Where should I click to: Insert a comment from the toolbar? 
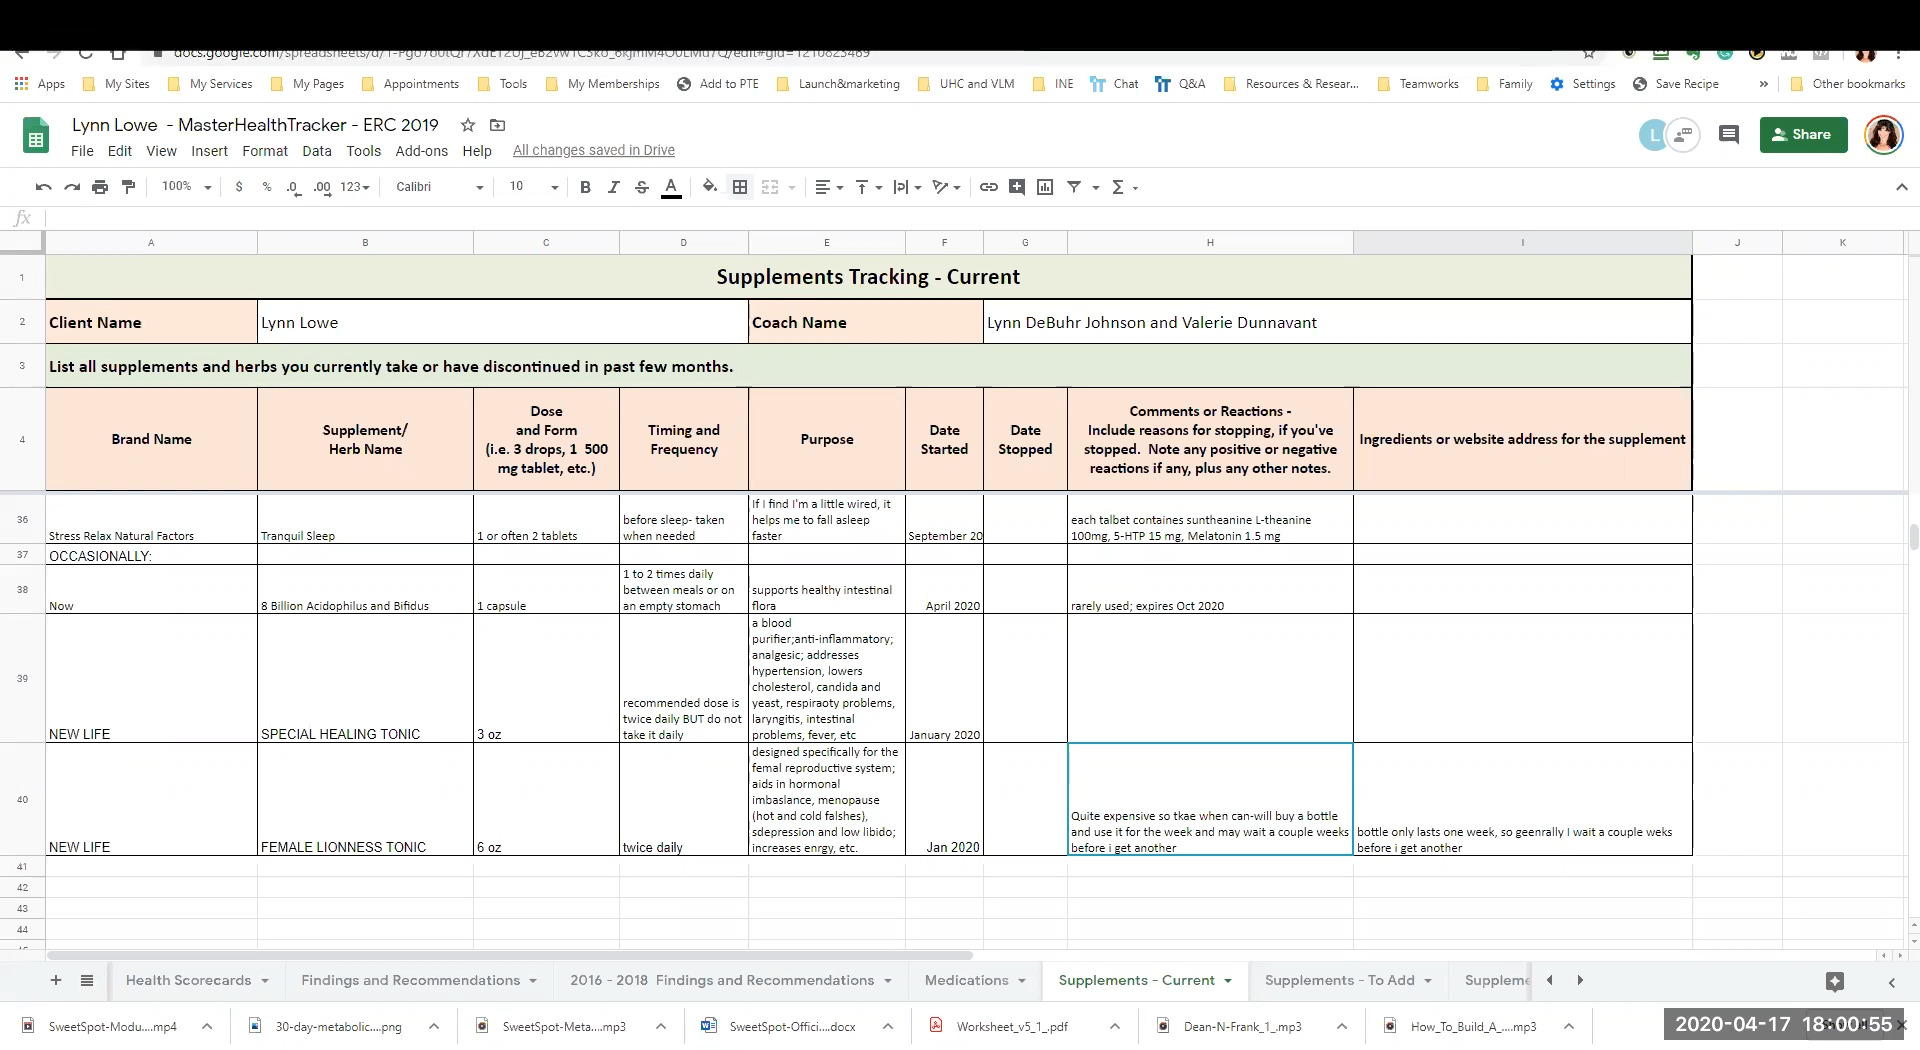click(x=1017, y=187)
